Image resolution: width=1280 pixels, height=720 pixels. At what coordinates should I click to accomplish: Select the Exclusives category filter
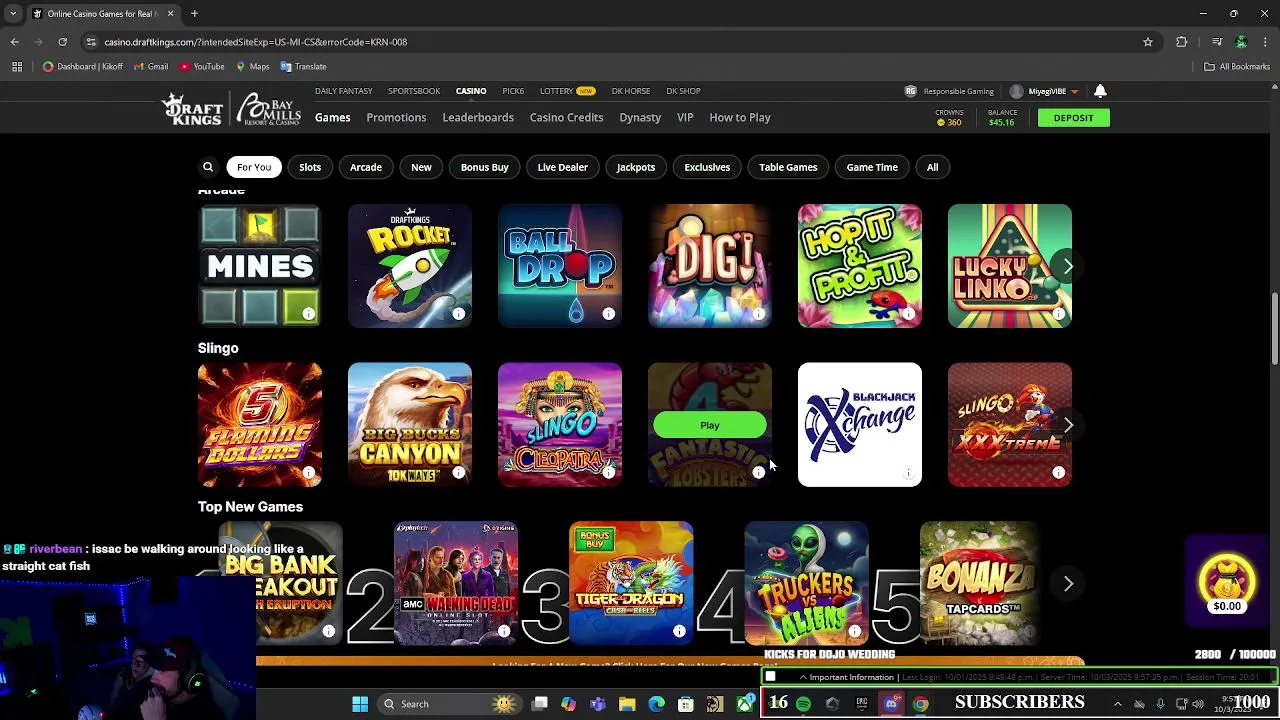point(707,167)
